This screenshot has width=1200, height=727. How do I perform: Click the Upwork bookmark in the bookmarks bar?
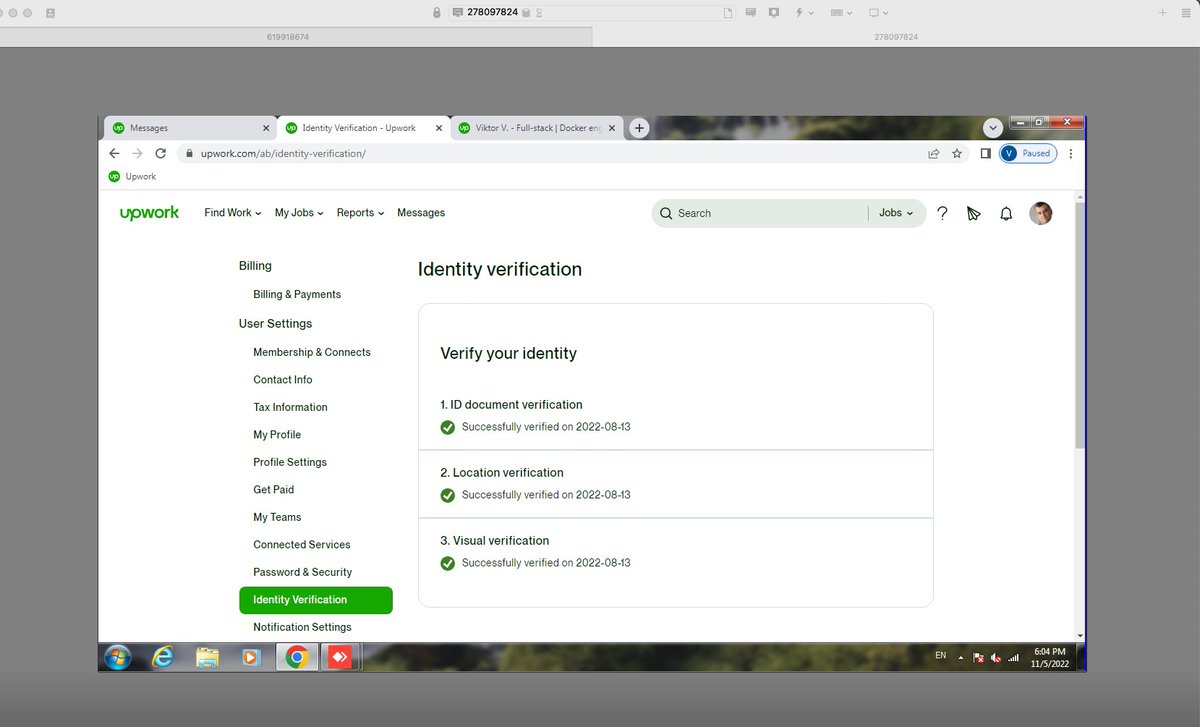tap(132, 177)
